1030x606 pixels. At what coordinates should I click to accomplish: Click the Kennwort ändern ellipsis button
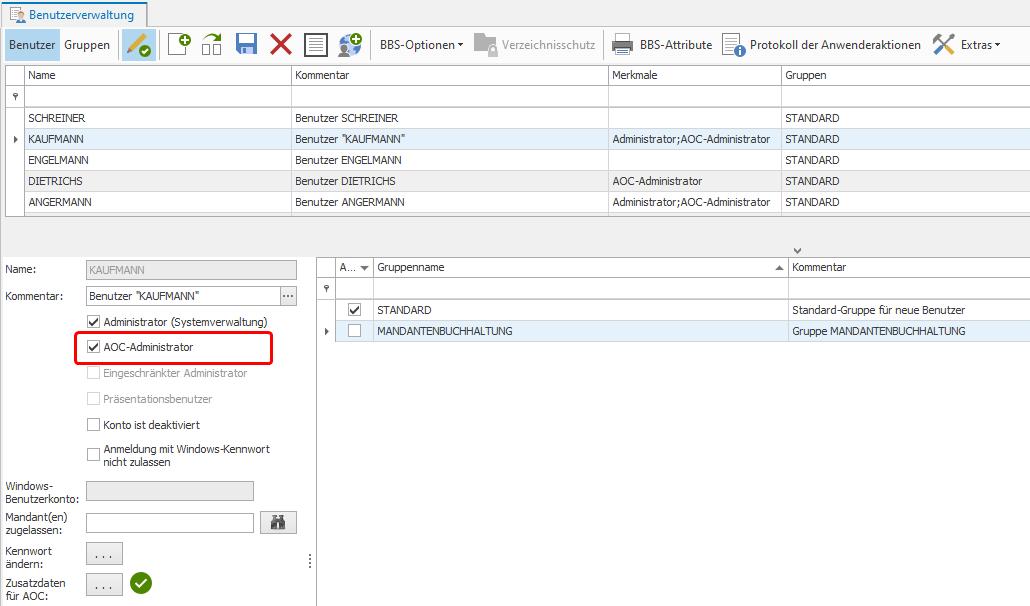[x=104, y=554]
